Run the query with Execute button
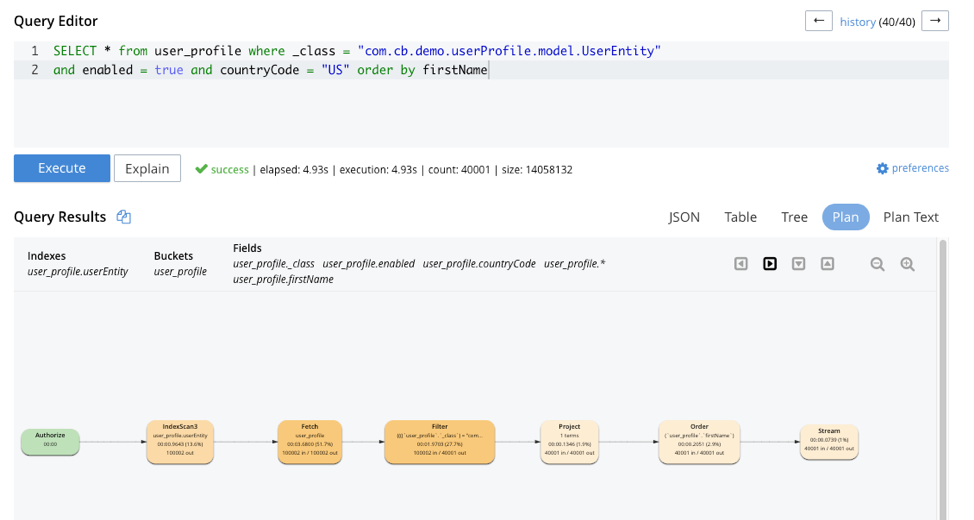974x520 pixels. (62, 168)
